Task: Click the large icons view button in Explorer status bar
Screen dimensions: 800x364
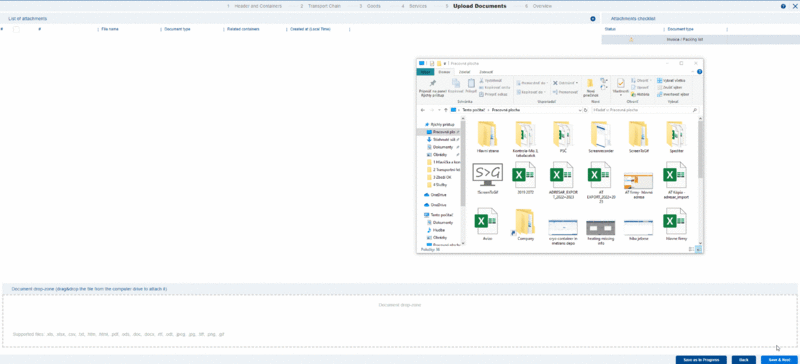Action: click(x=698, y=249)
